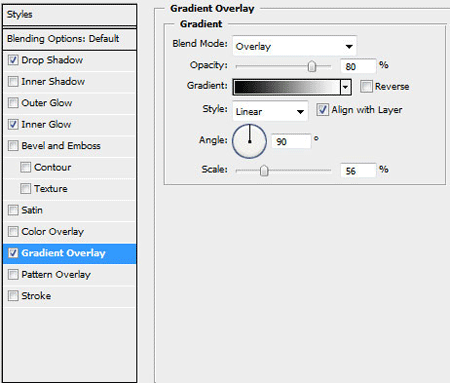
Task: Enable the Pattern Overlay checkbox
Action: pyautogui.click(x=13, y=275)
